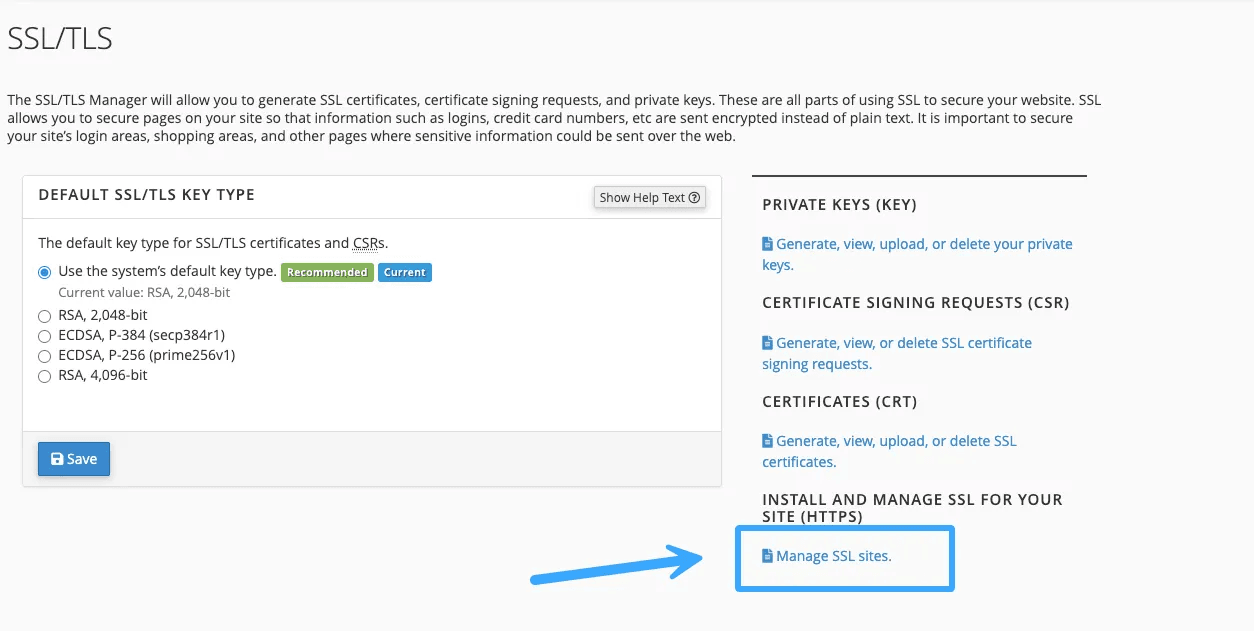1254x631 pixels.
Task: Select the RSA, 2,048-bit radio button
Action: [44, 315]
